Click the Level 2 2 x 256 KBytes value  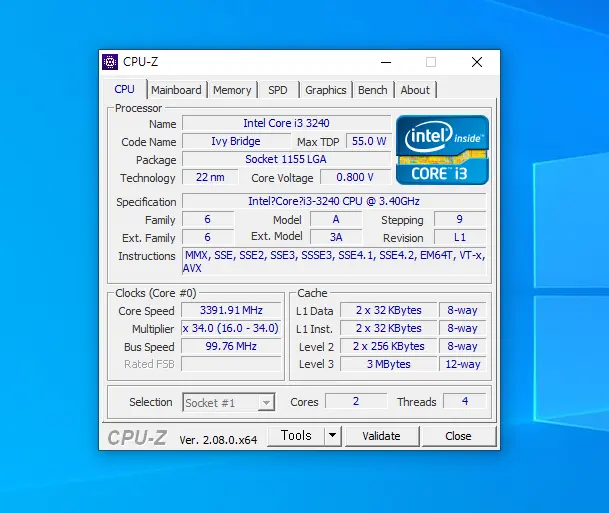[x=389, y=346]
